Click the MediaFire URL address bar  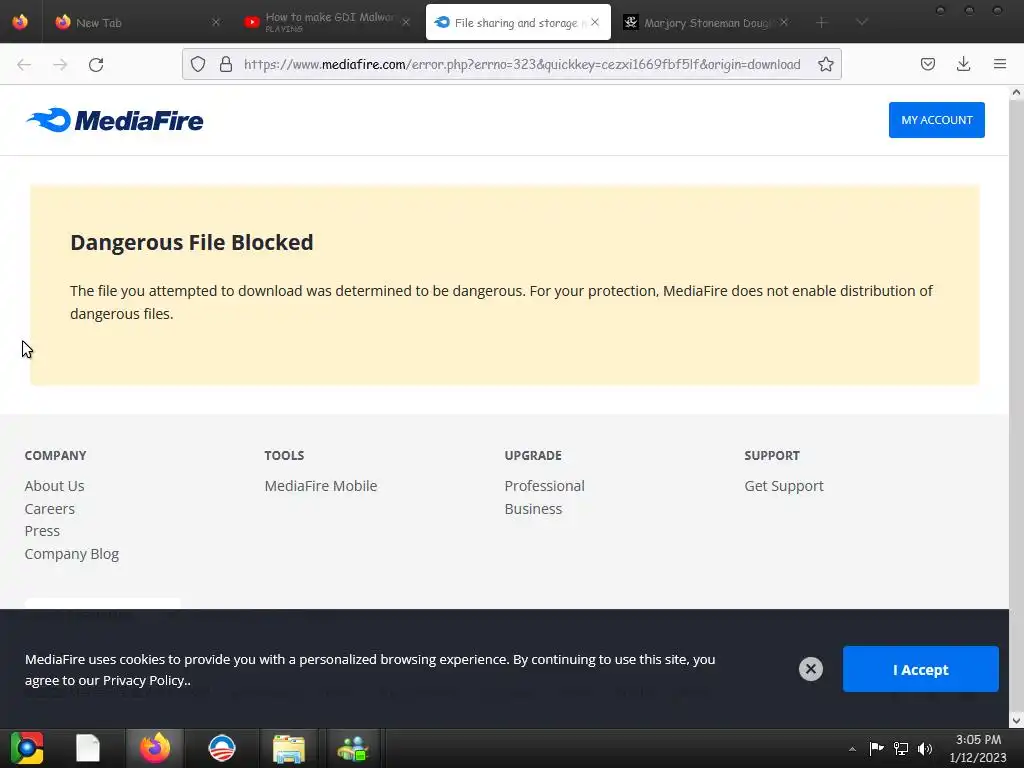(522, 64)
